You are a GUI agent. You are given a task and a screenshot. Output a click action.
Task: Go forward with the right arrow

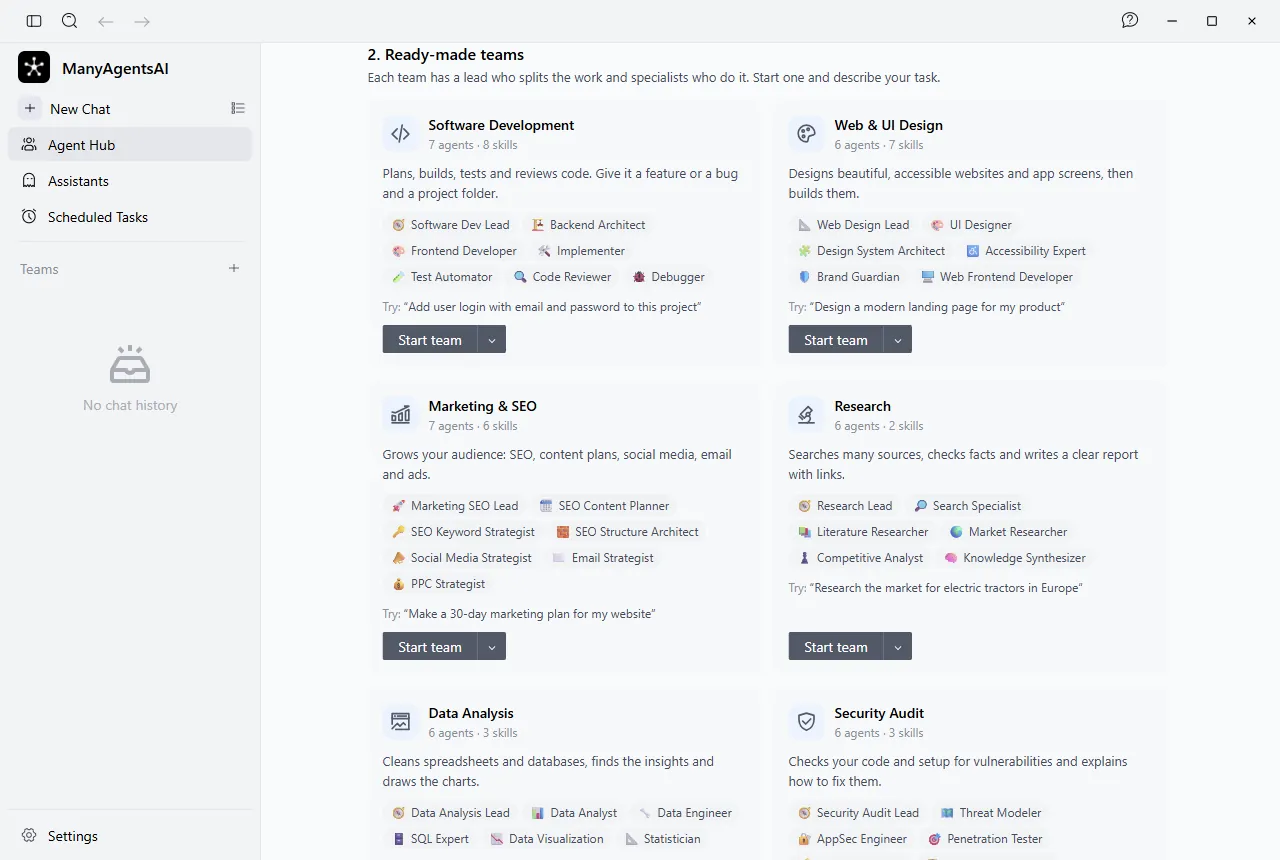pos(142,21)
